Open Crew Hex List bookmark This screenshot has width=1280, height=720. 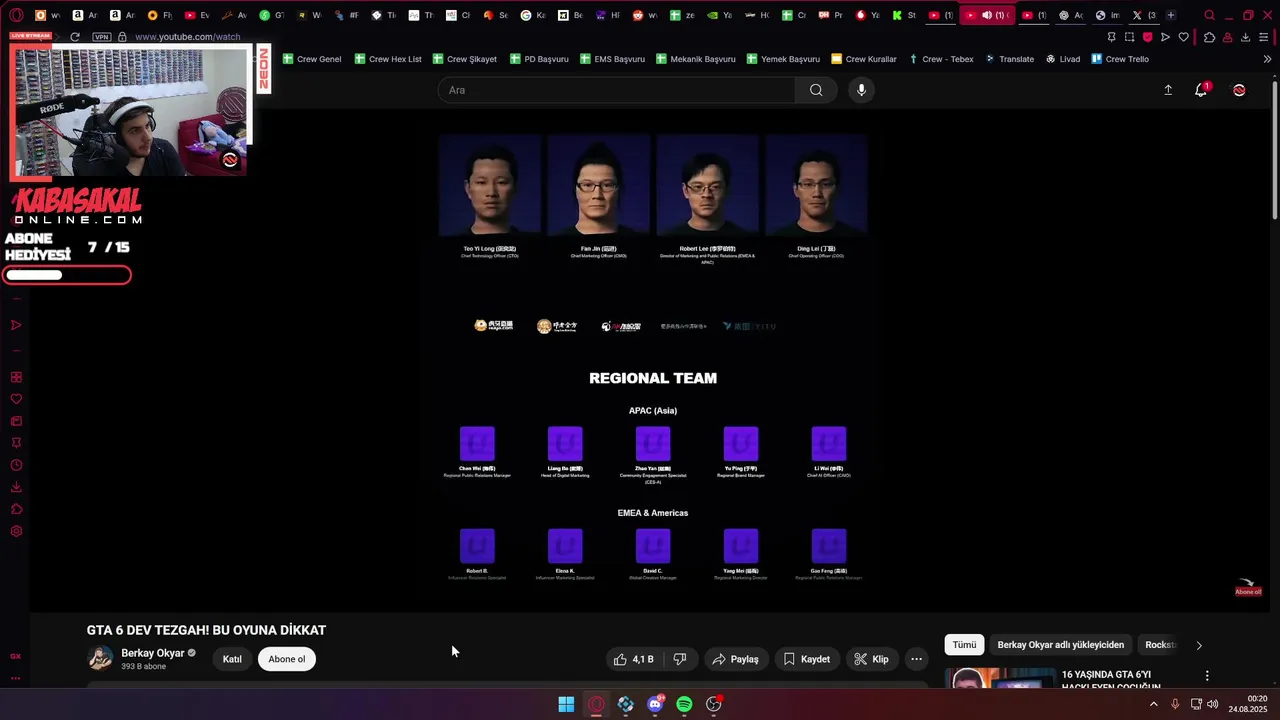388,59
